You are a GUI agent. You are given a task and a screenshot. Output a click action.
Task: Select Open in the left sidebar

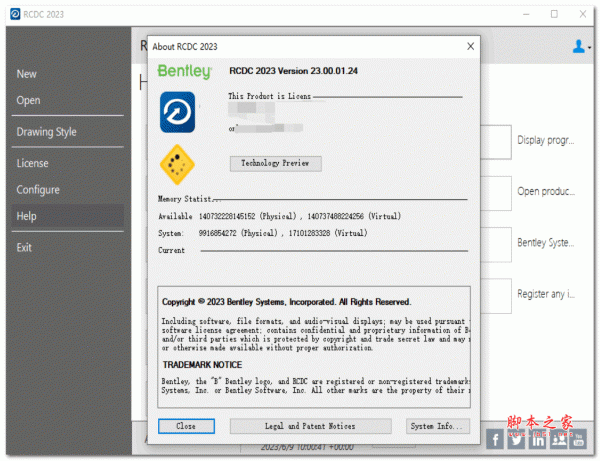[28, 101]
